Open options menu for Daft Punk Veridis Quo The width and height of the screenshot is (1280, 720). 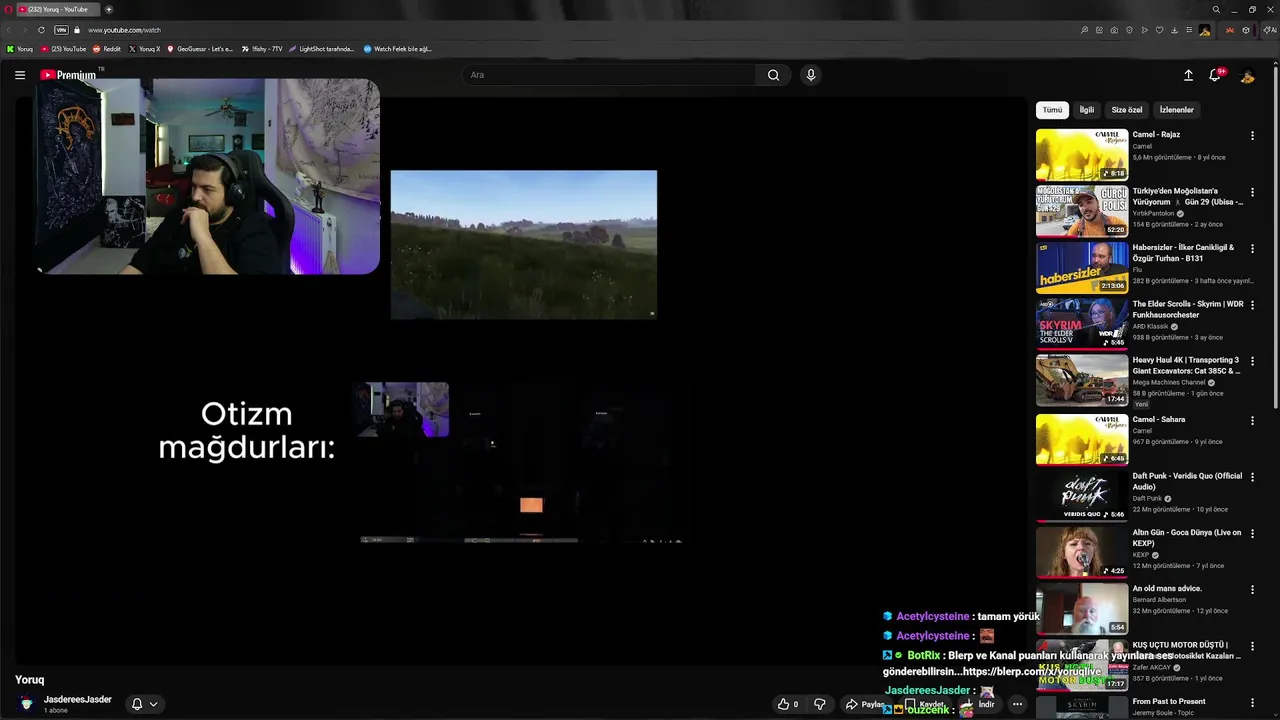(x=1252, y=477)
